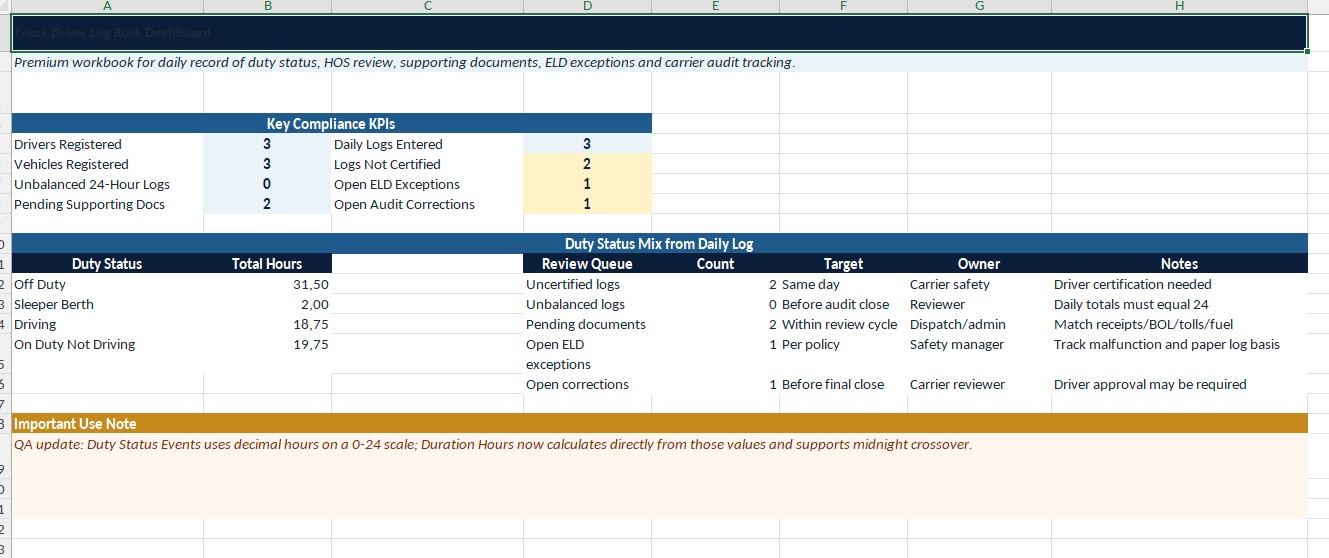Select column H header

tap(1179, 6)
